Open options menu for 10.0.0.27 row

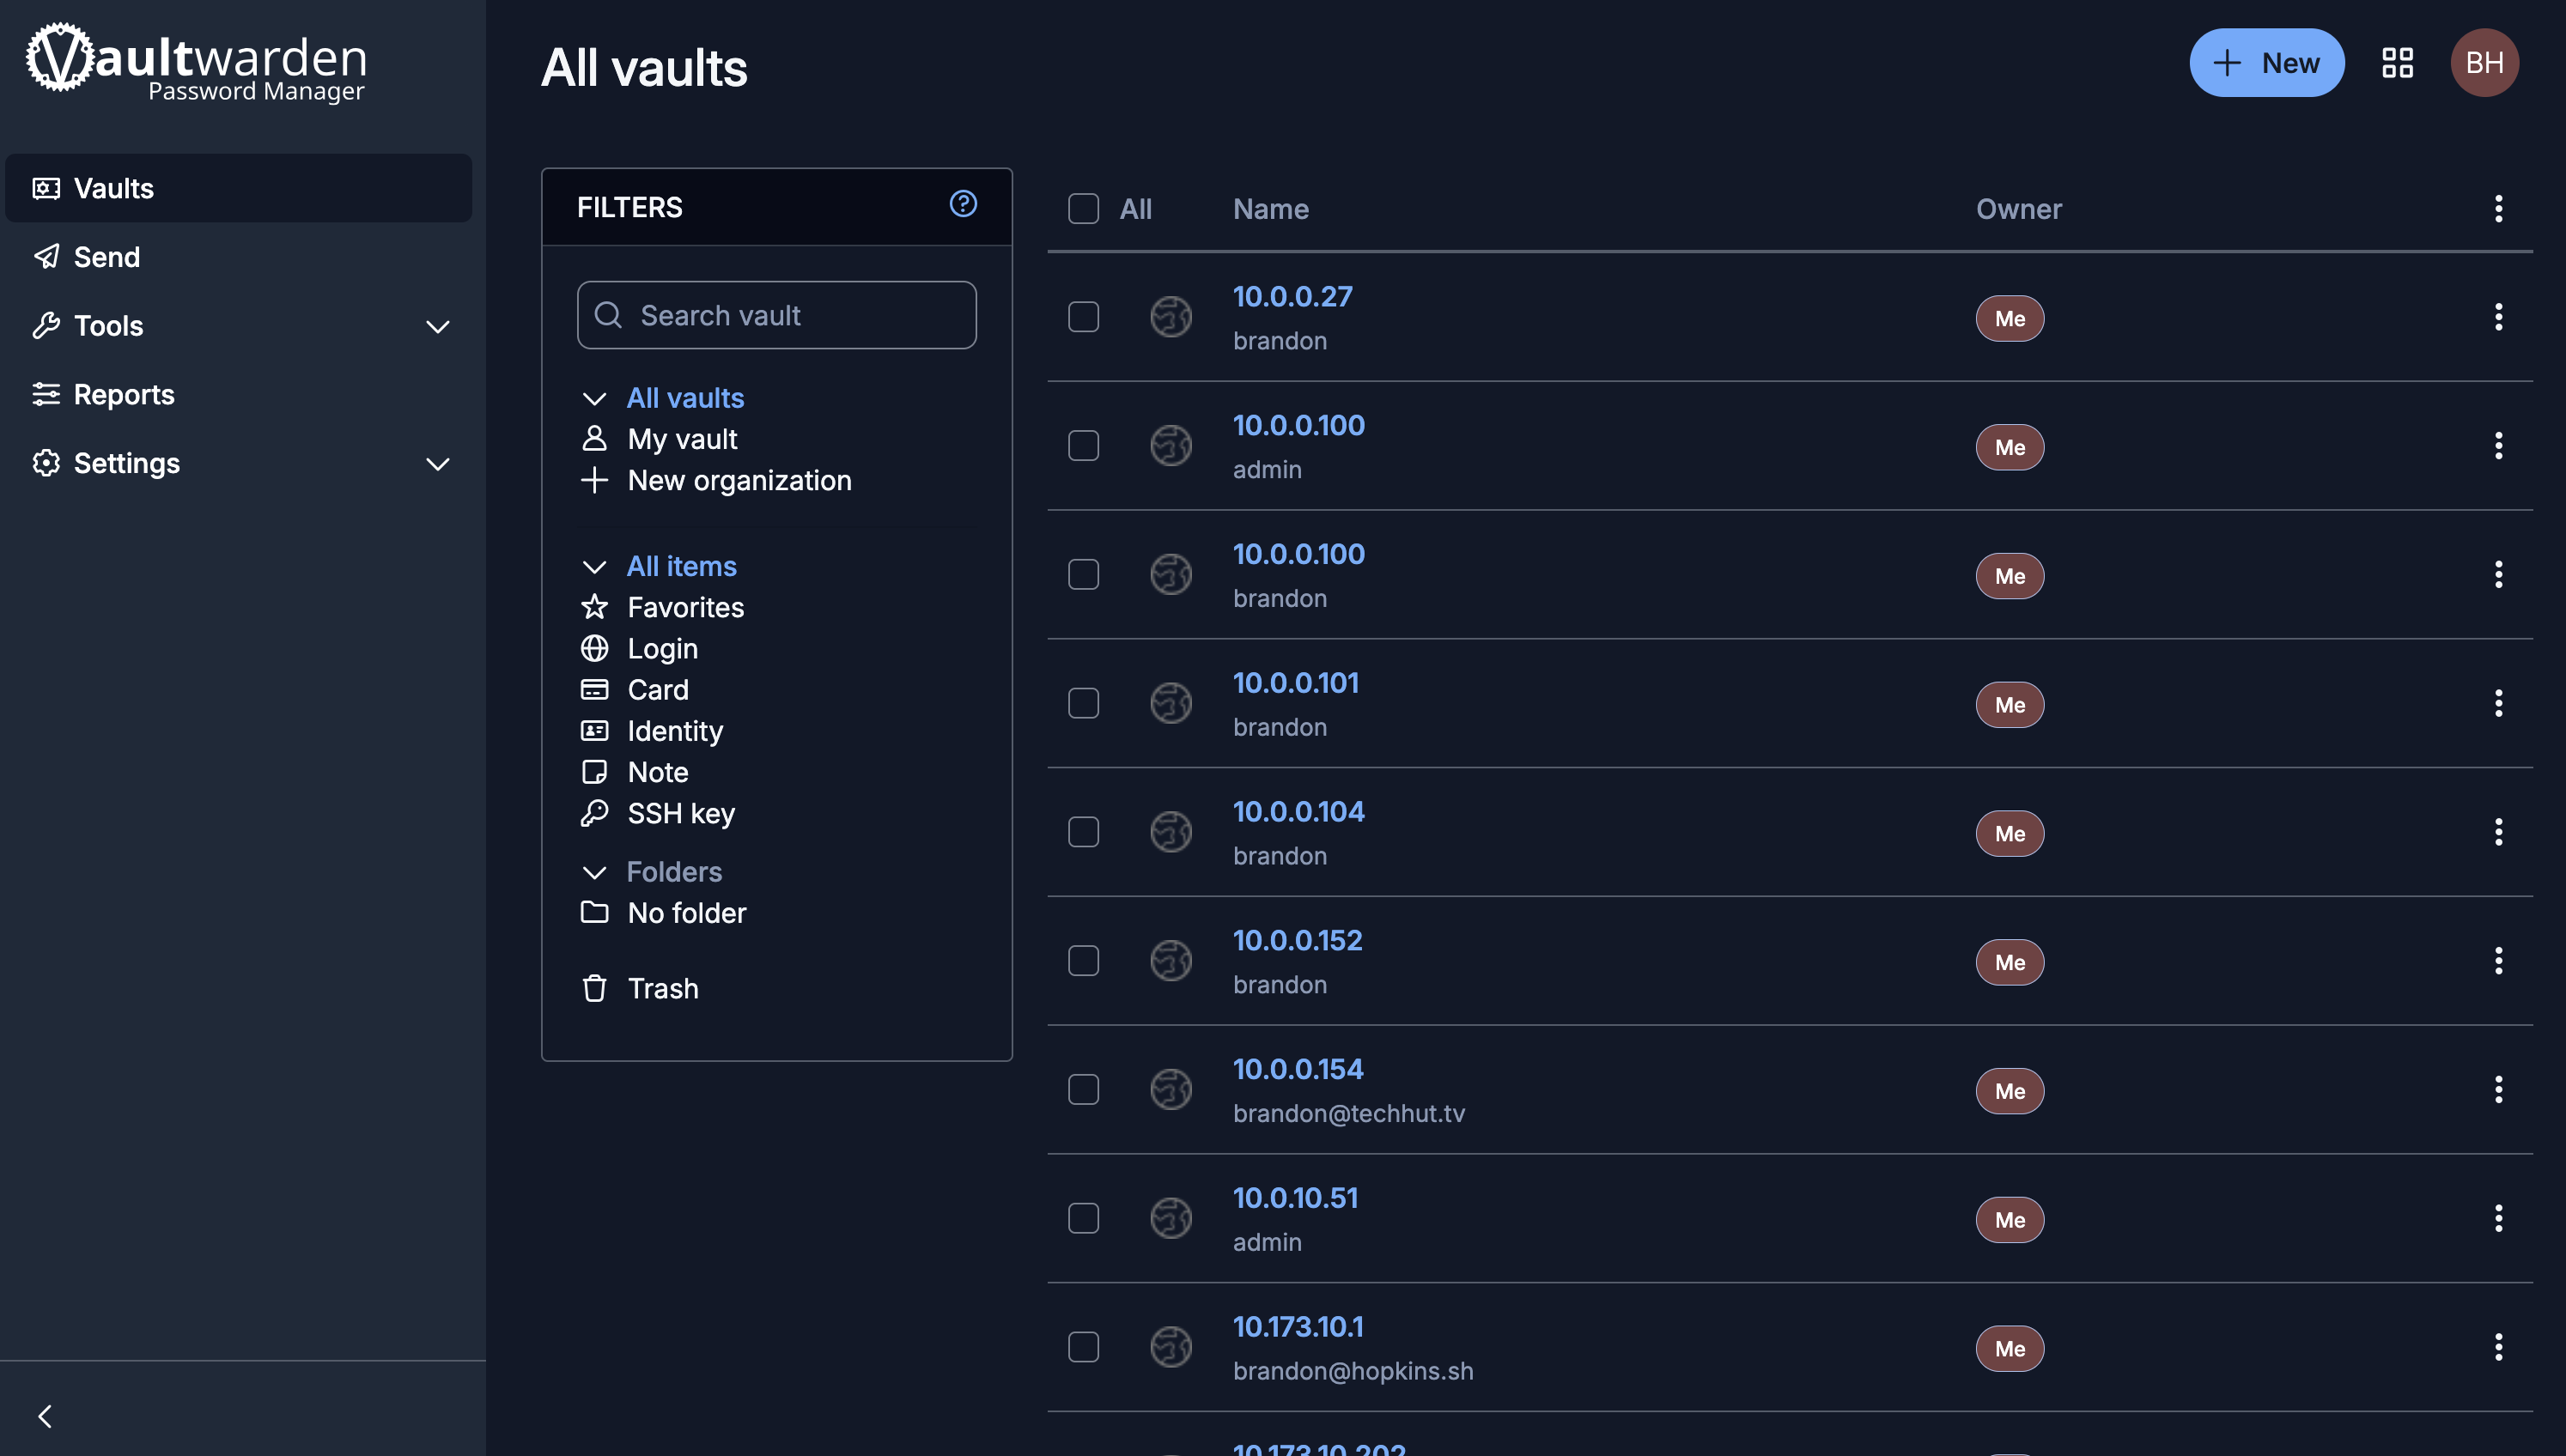[x=2499, y=317]
